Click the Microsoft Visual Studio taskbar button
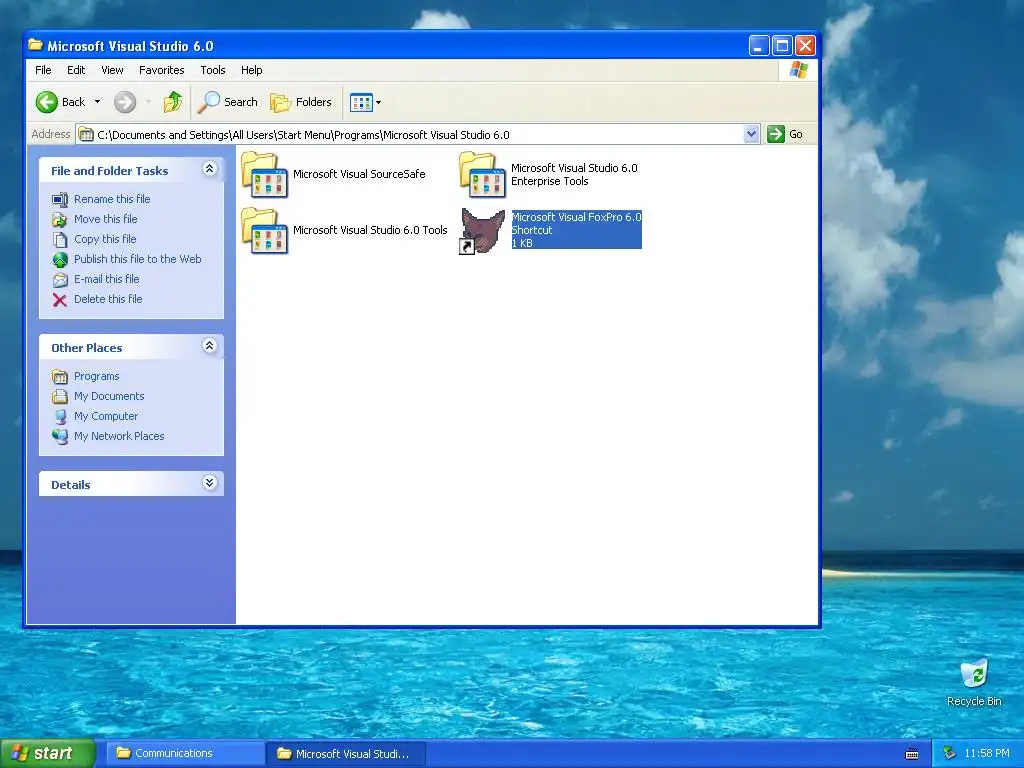The image size is (1024, 768). pyautogui.click(x=346, y=754)
